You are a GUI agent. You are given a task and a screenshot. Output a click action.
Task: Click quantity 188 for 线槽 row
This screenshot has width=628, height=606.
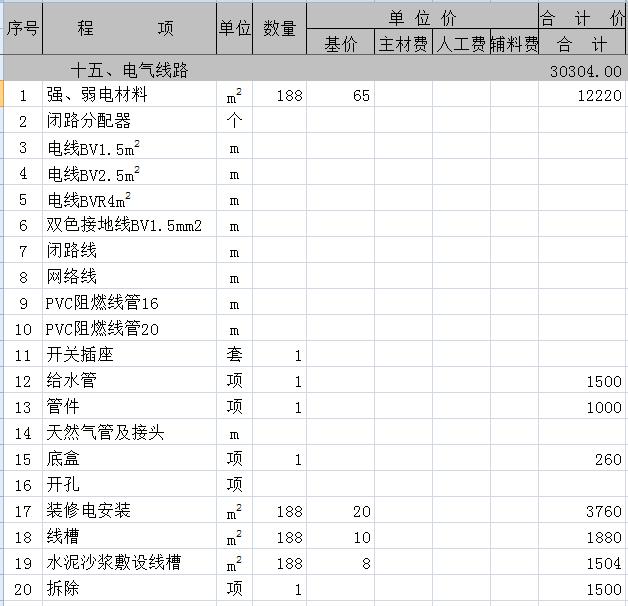[279, 536]
